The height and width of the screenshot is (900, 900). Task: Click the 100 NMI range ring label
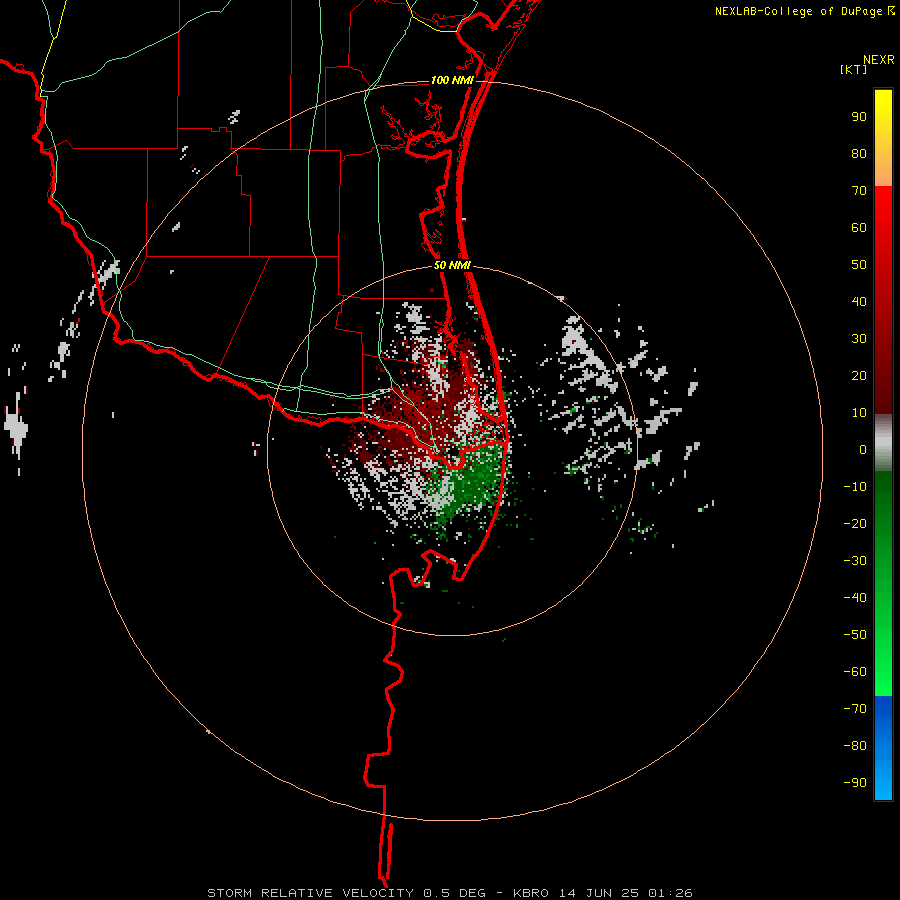(x=452, y=80)
